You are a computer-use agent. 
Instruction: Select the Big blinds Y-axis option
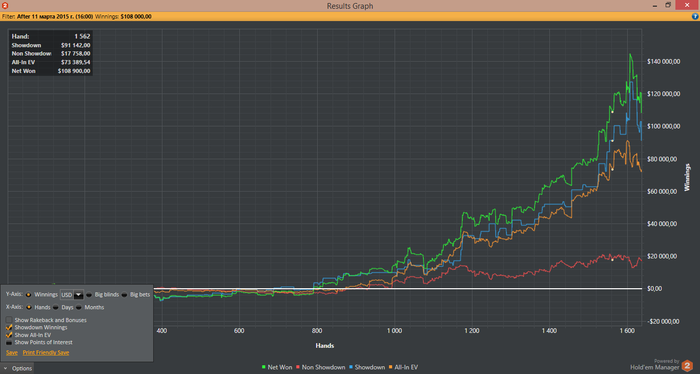click(89, 295)
